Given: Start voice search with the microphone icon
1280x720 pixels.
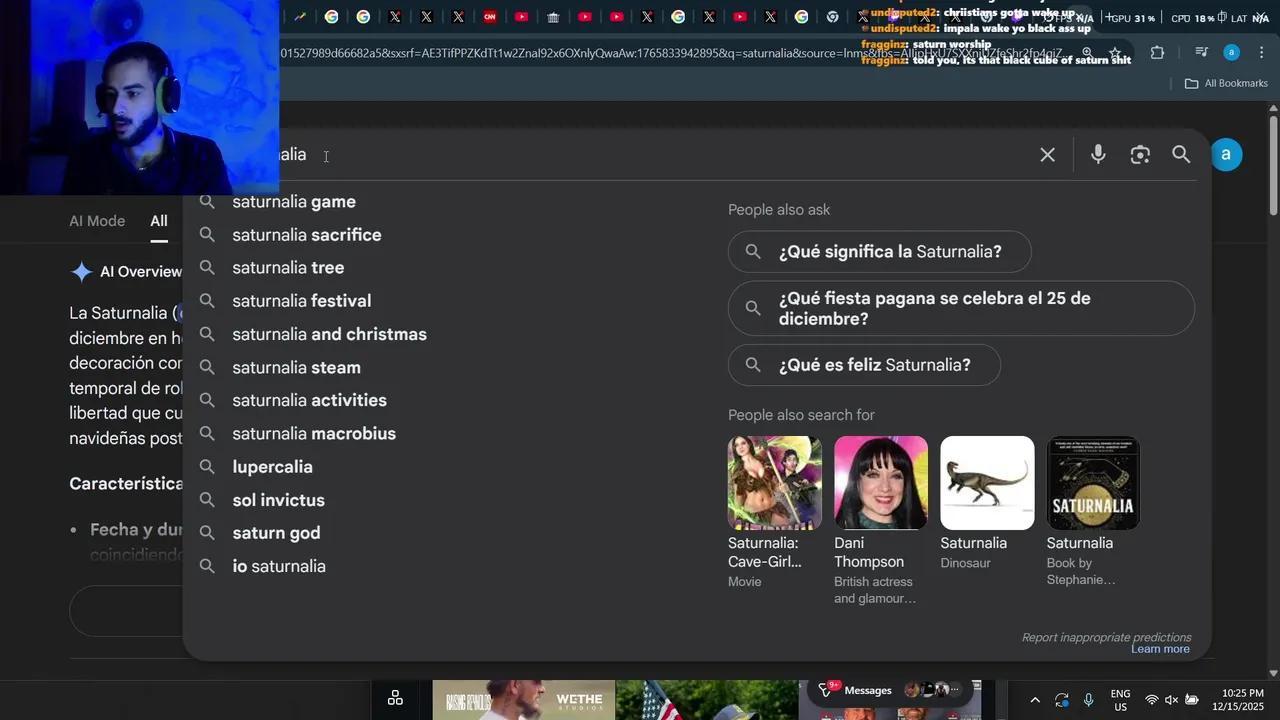Looking at the screenshot, I should 1098,155.
